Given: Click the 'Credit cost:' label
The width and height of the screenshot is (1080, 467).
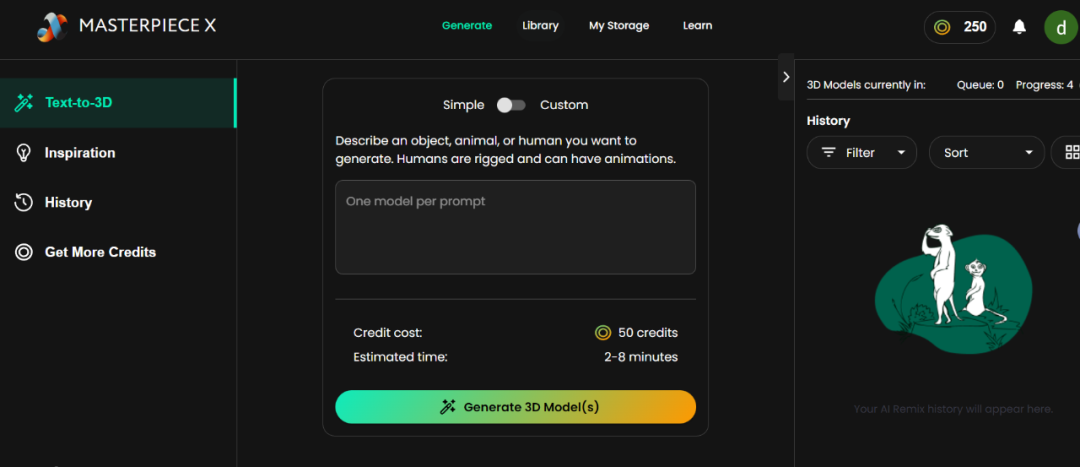Looking at the screenshot, I should point(387,333).
